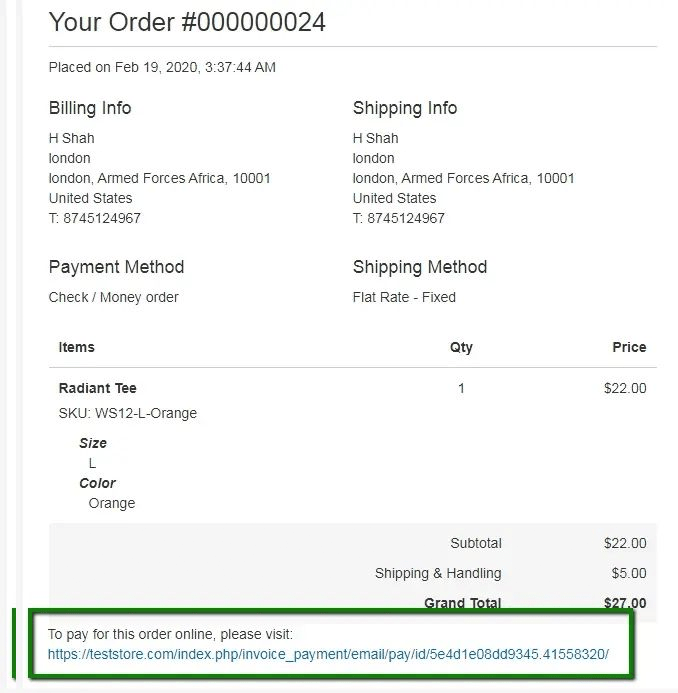Click the Orange color value
The image size is (678, 693).
(112, 503)
